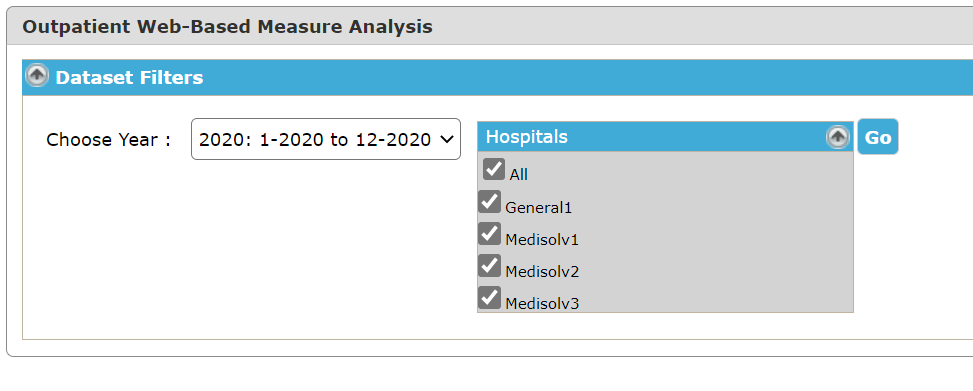Viewport: 973px width, 391px height.
Task: Click the chevron arrow in the year dropdown
Action: [446, 140]
